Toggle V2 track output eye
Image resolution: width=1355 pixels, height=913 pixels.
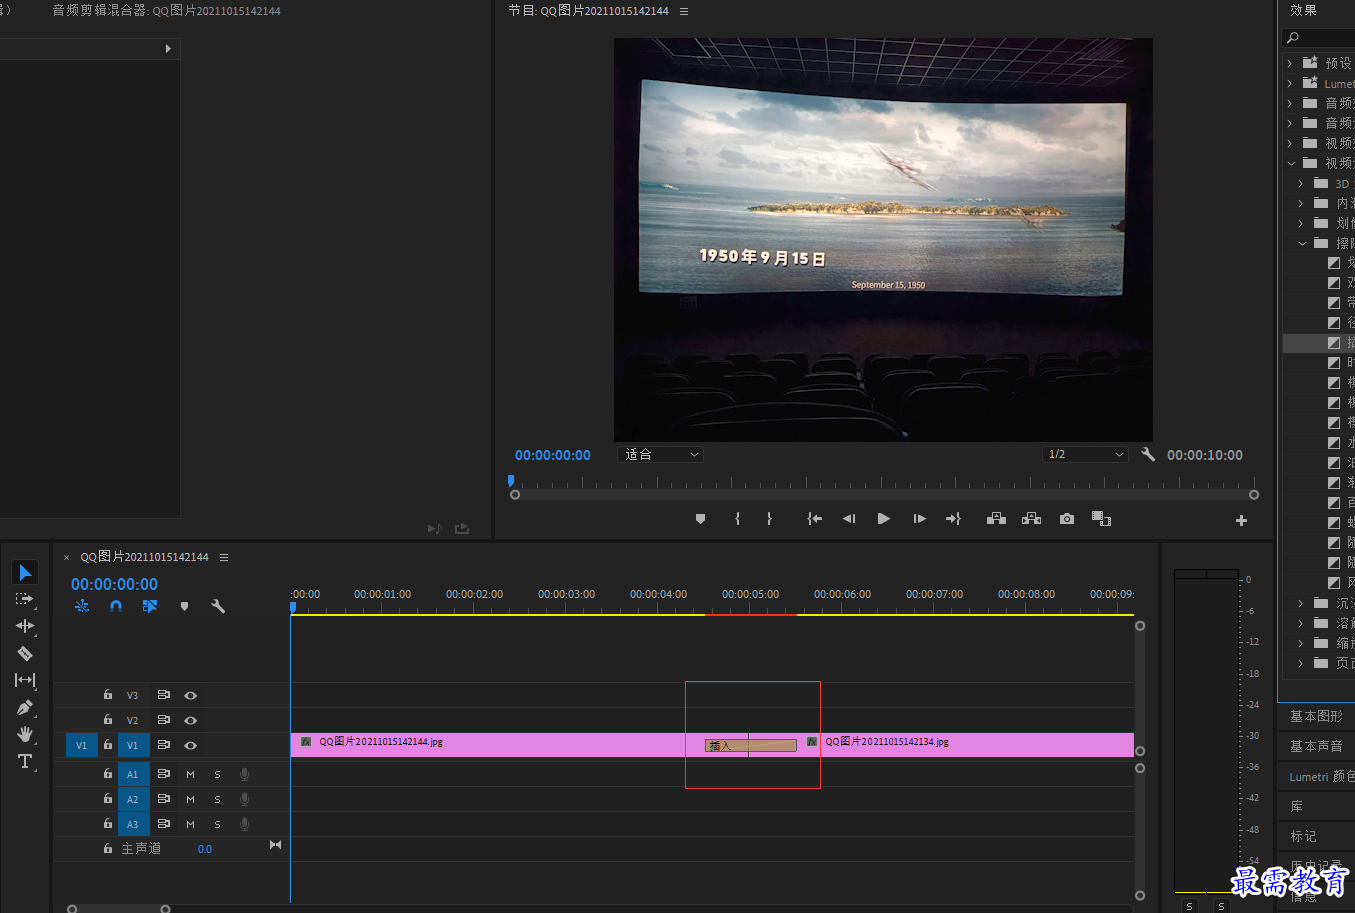click(x=190, y=720)
